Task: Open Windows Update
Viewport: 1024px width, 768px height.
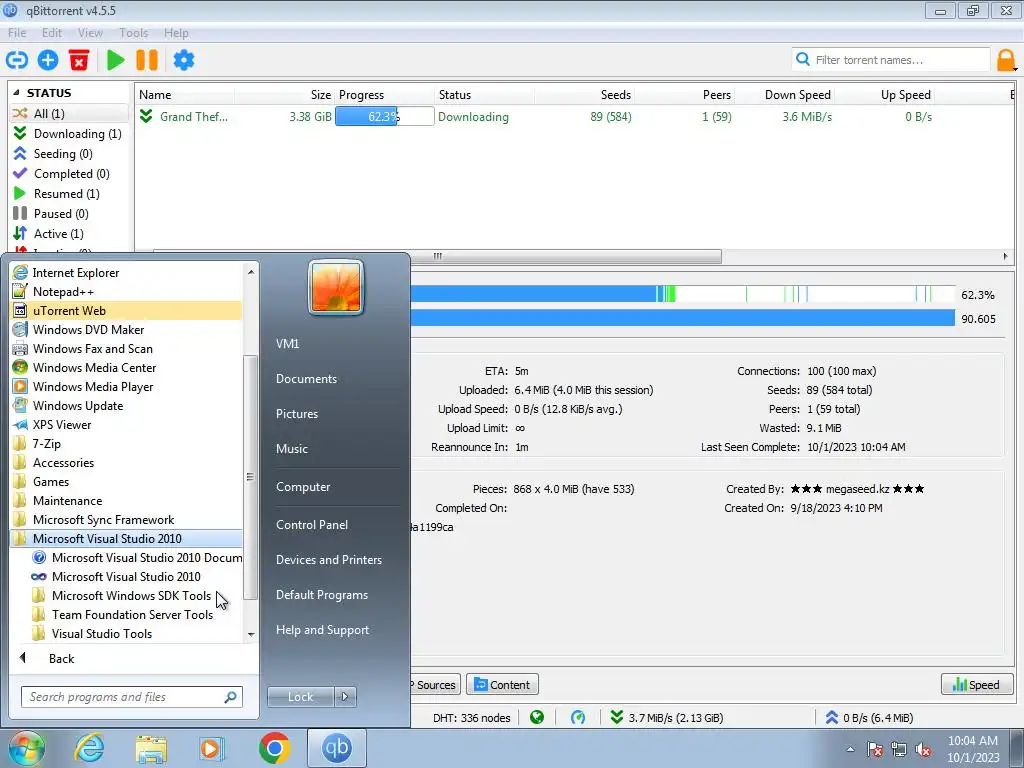Action: tap(127, 406)
